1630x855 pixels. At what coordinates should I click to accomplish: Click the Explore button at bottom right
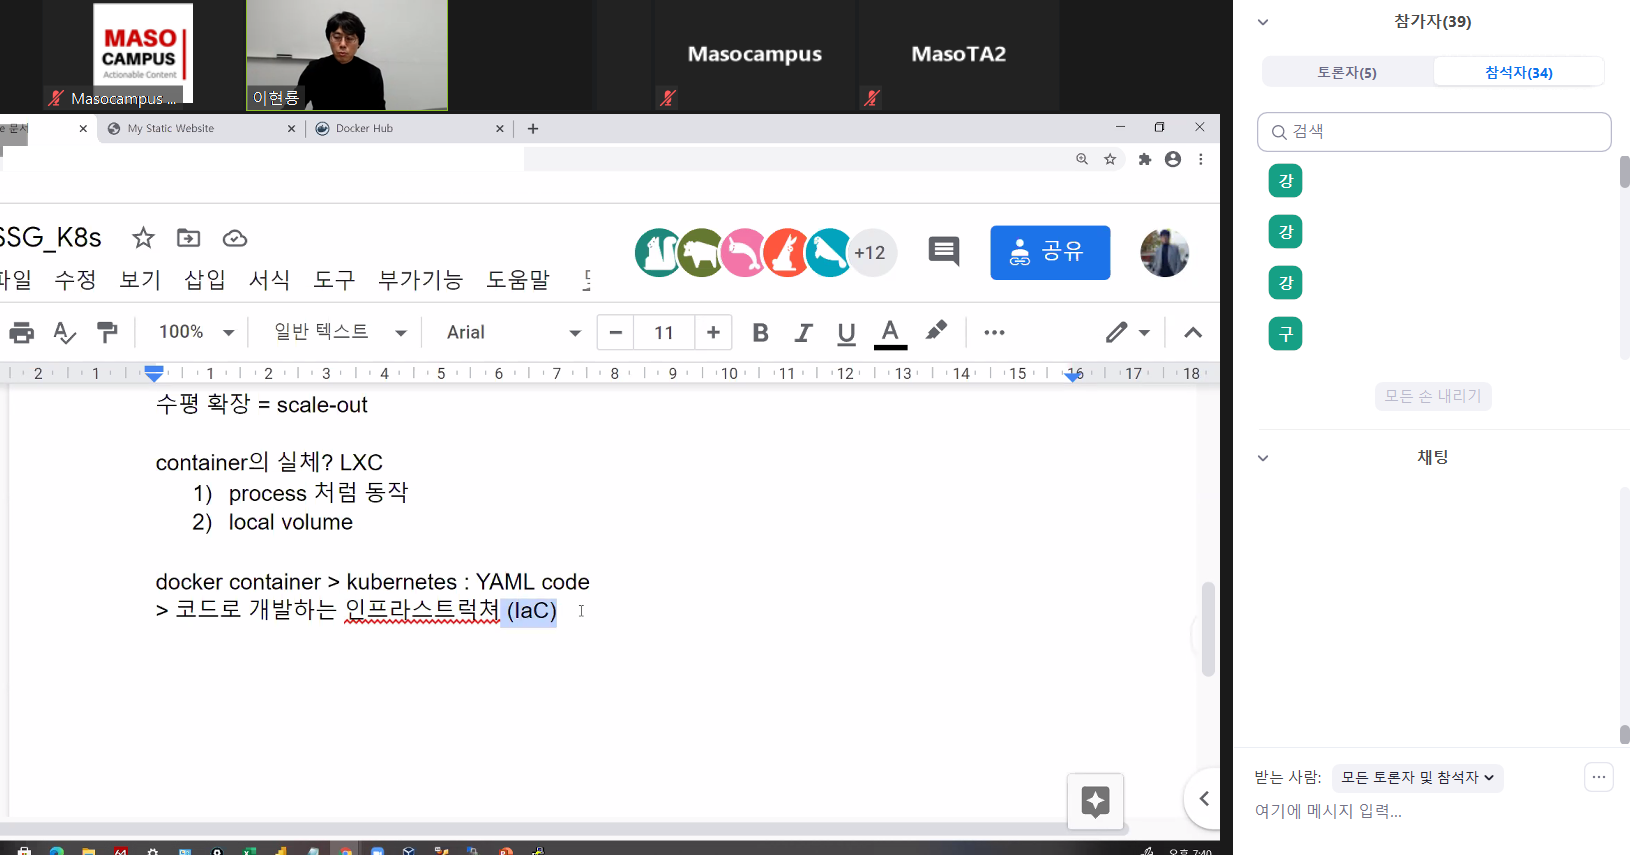(x=1095, y=801)
